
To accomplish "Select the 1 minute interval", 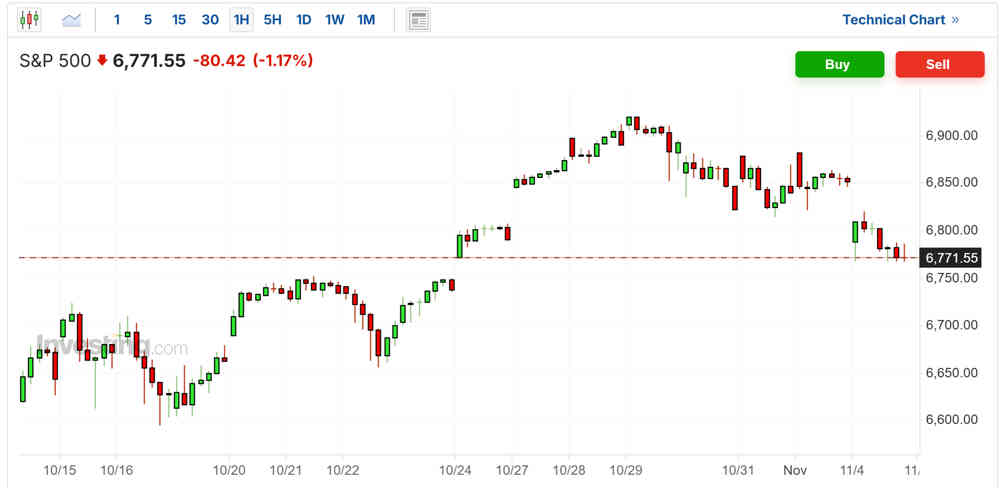I will 117,19.
